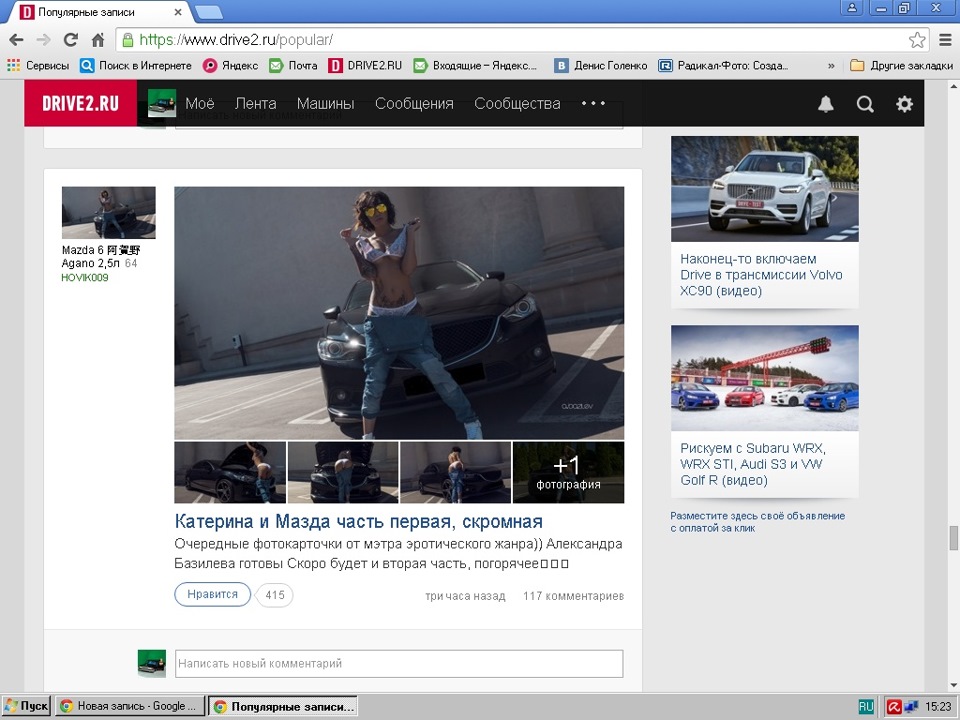The width and height of the screenshot is (960, 720).
Task: Open Поиск в Интернете bookmark
Action: [x=136, y=66]
